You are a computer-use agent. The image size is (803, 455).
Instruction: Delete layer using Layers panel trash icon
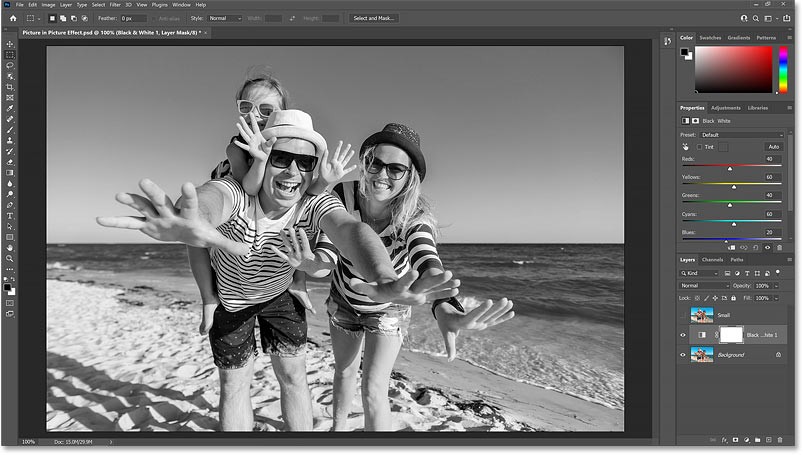coord(780,440)
